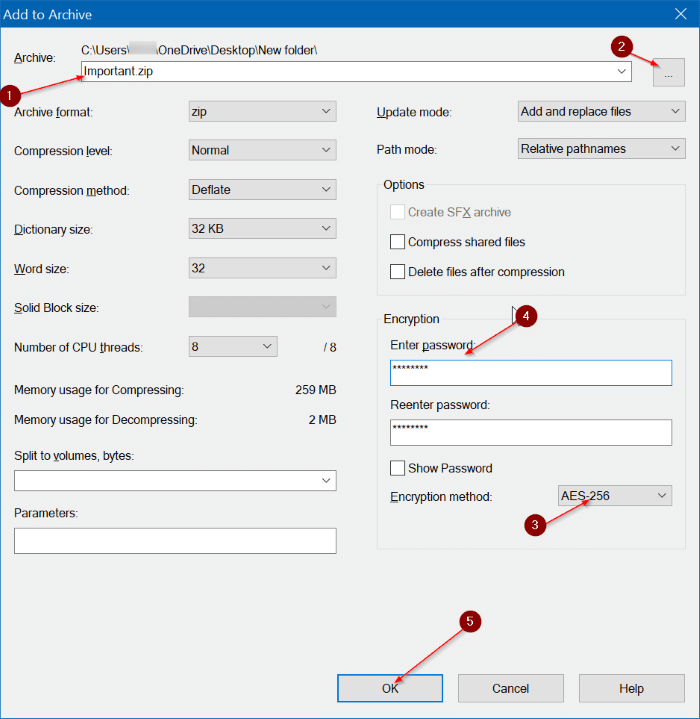Open the Split to volumes dropdown
The image size is (700, 719).
(x=175, y=481)
